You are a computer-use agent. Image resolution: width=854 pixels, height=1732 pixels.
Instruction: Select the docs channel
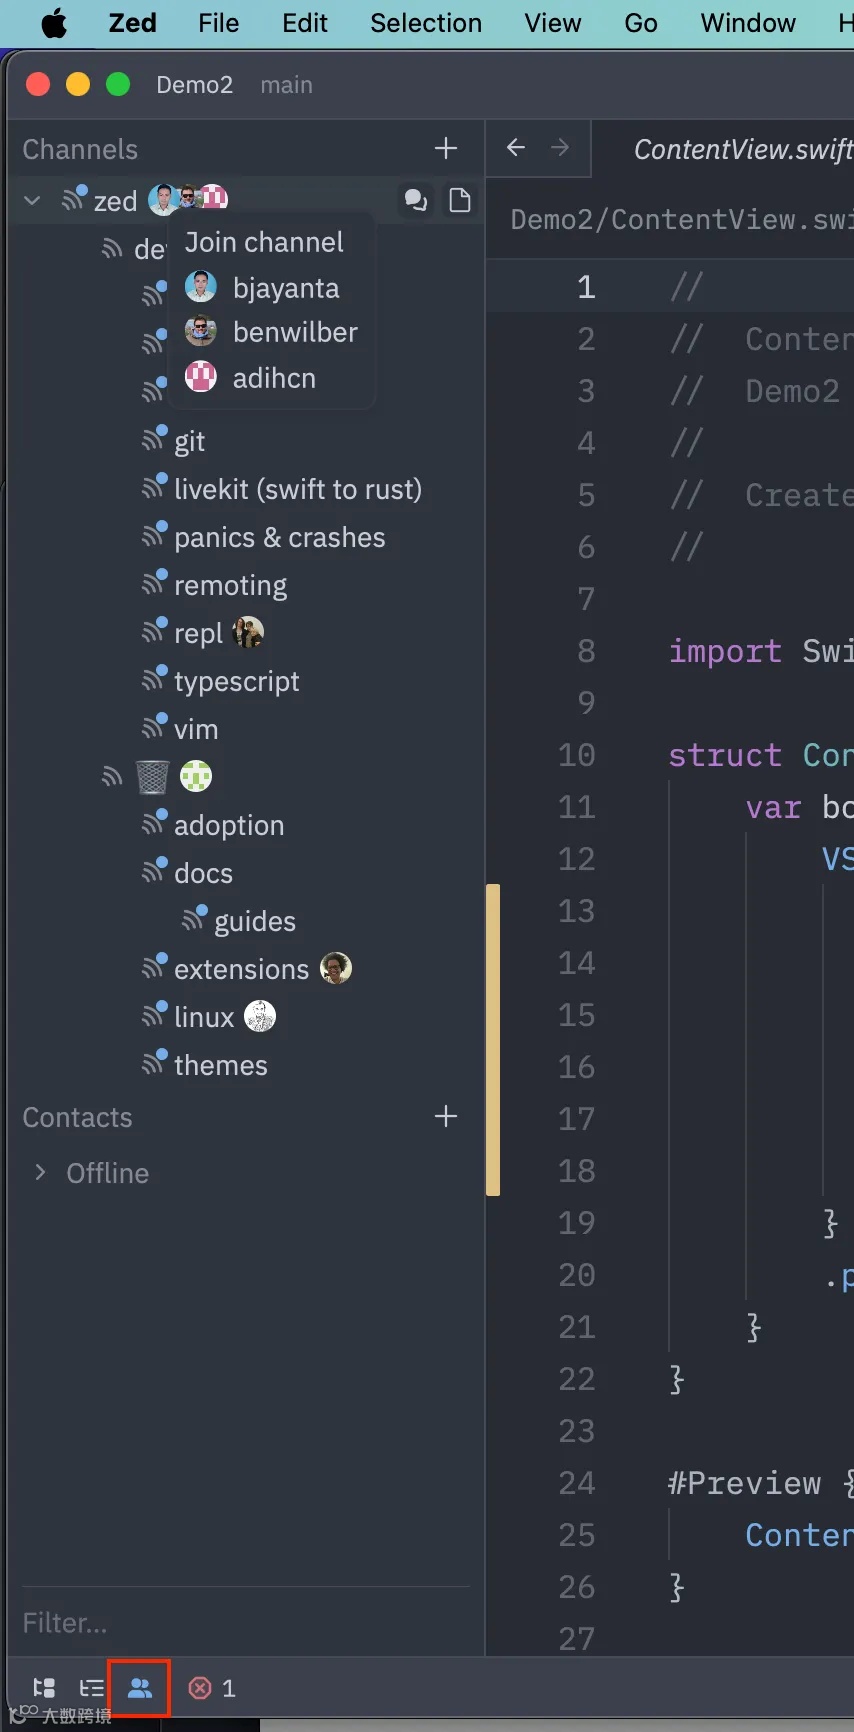tap(203, 873)
